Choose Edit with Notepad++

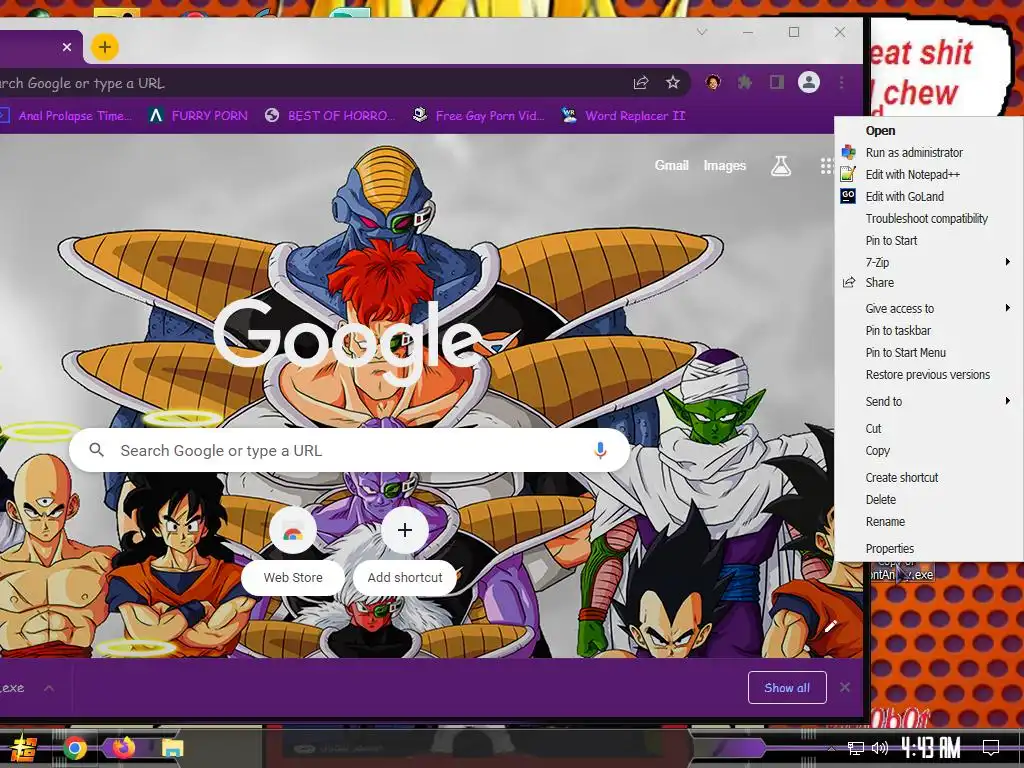point(929,174)
